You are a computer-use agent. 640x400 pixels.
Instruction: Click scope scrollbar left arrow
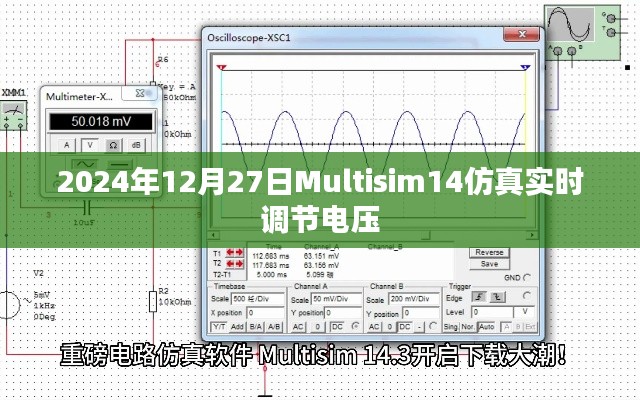[213, 235]
